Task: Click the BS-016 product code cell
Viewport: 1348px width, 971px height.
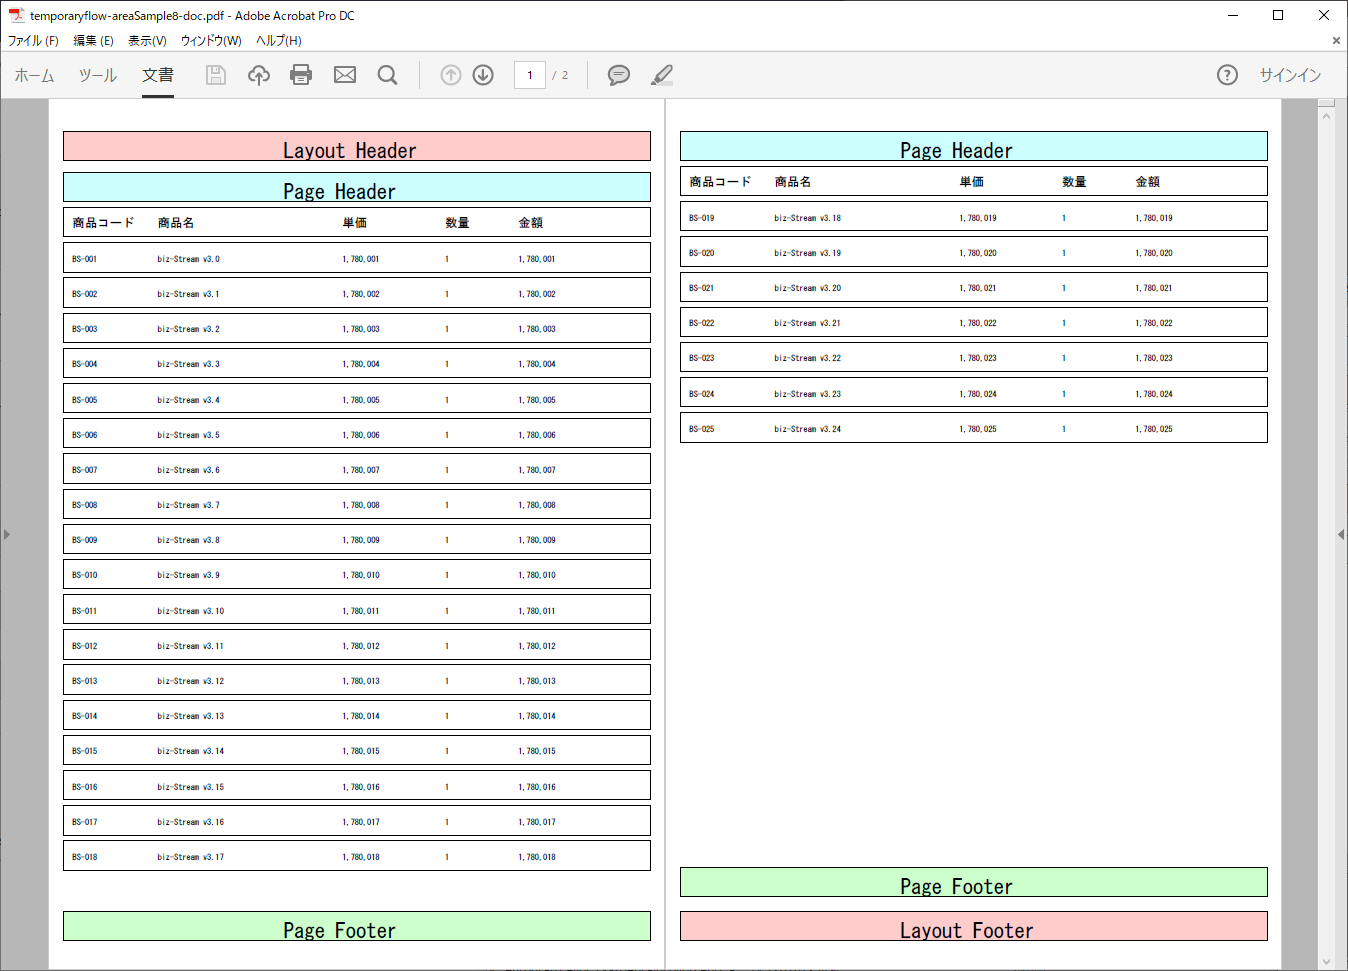Action: coord(84,787)
